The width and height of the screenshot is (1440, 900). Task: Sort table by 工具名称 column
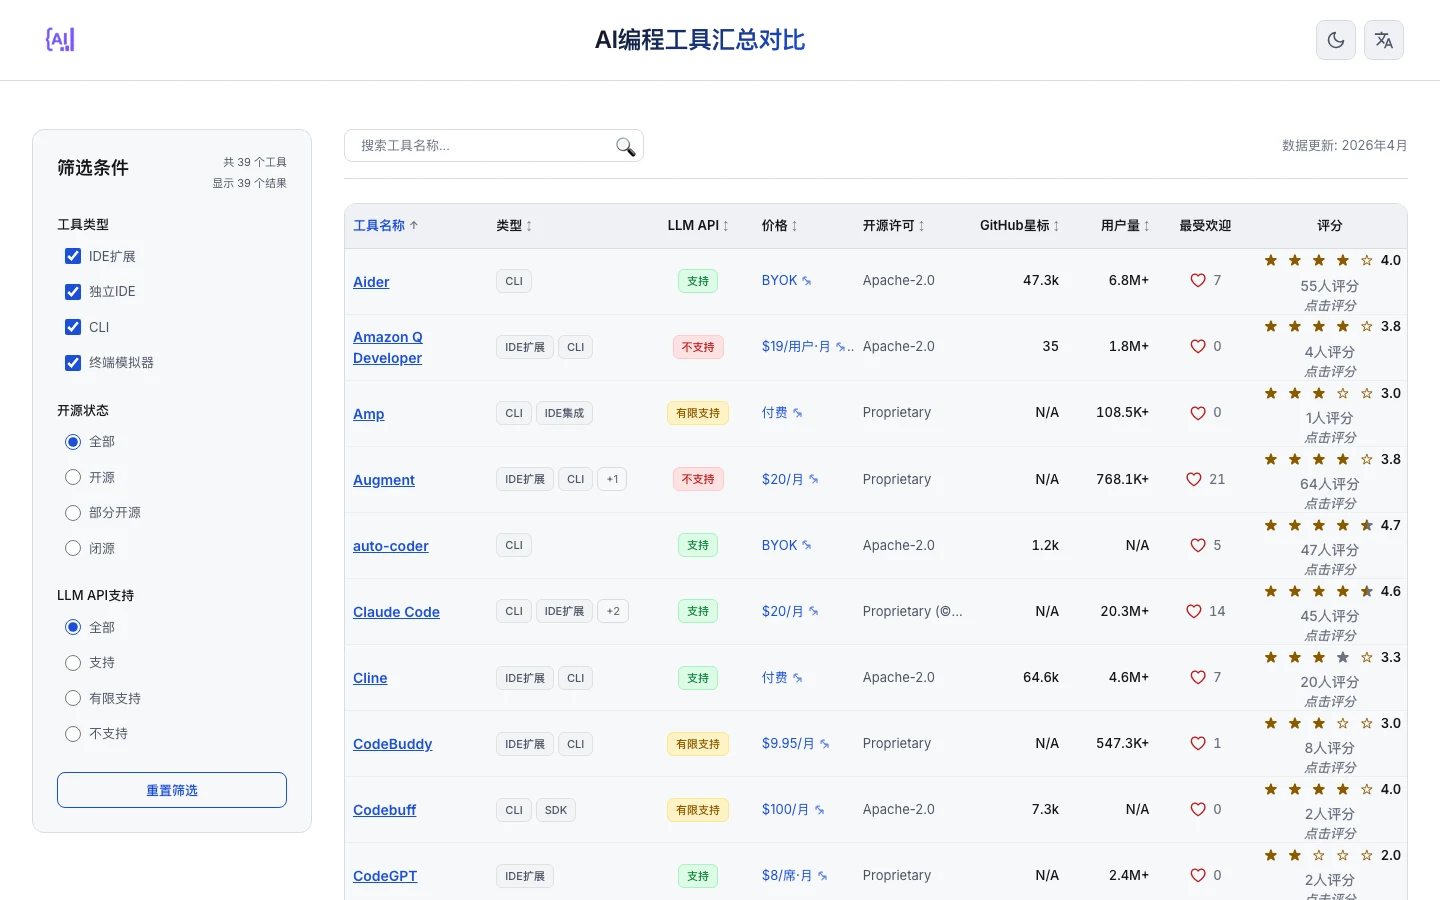[x=386, y=226]
